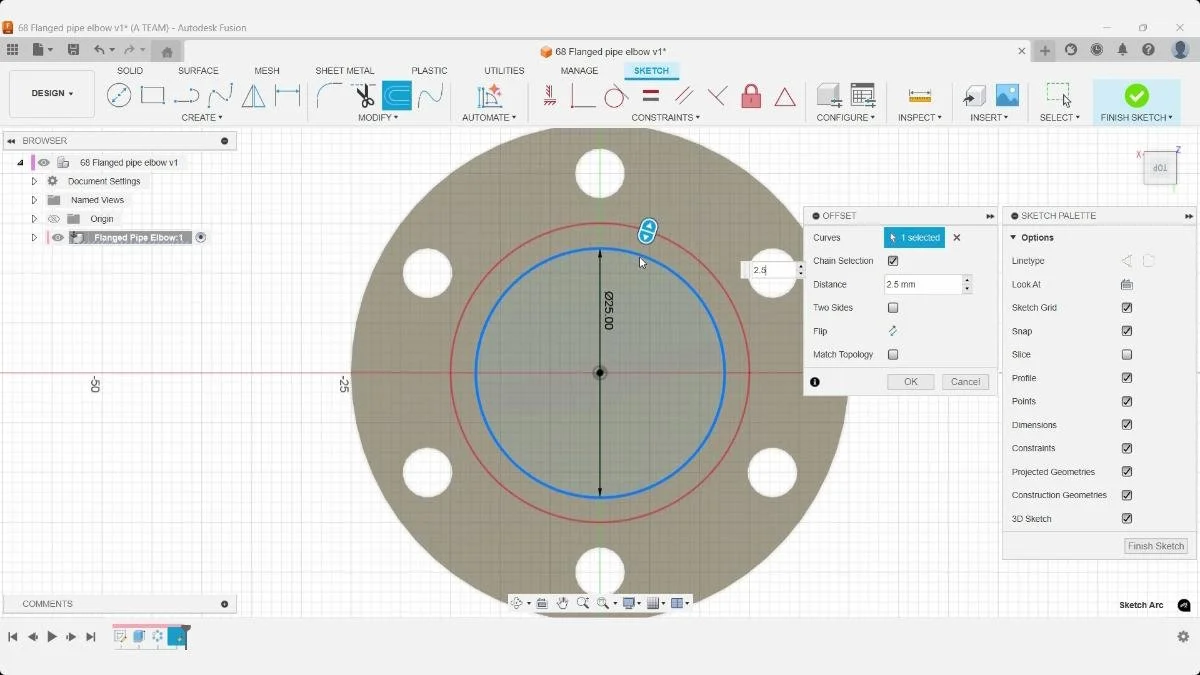Toggle the Projected Geometries checkbox
The width and height of the screenshot is (1200, 675).
[1127, 472]
